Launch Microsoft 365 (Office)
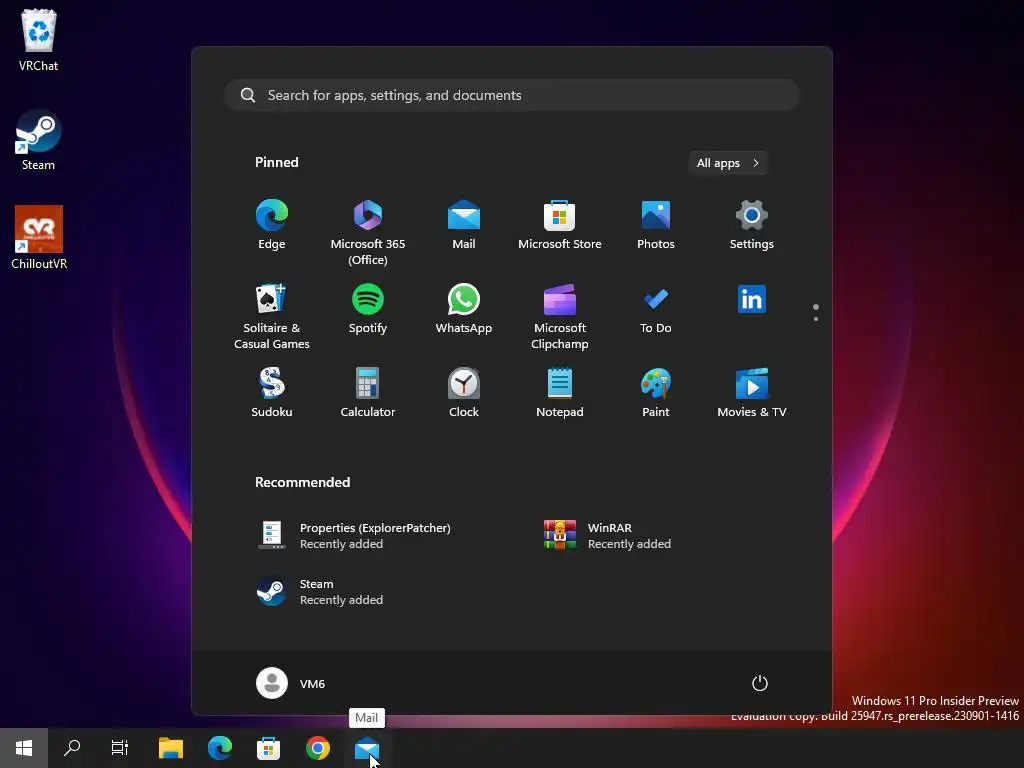This screenshot has width=1024, height=768. pyautogui.click(x=368, y=232)
